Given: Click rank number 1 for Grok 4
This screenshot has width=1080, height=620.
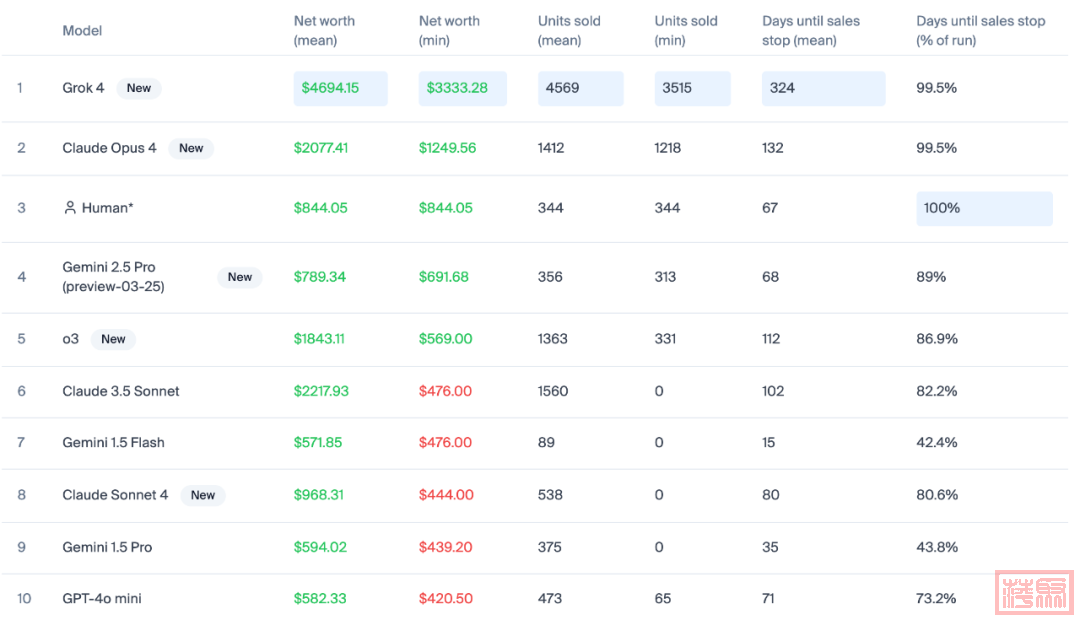Looking at the screenshot, I should pyautogui.click(x=20, y=88).
